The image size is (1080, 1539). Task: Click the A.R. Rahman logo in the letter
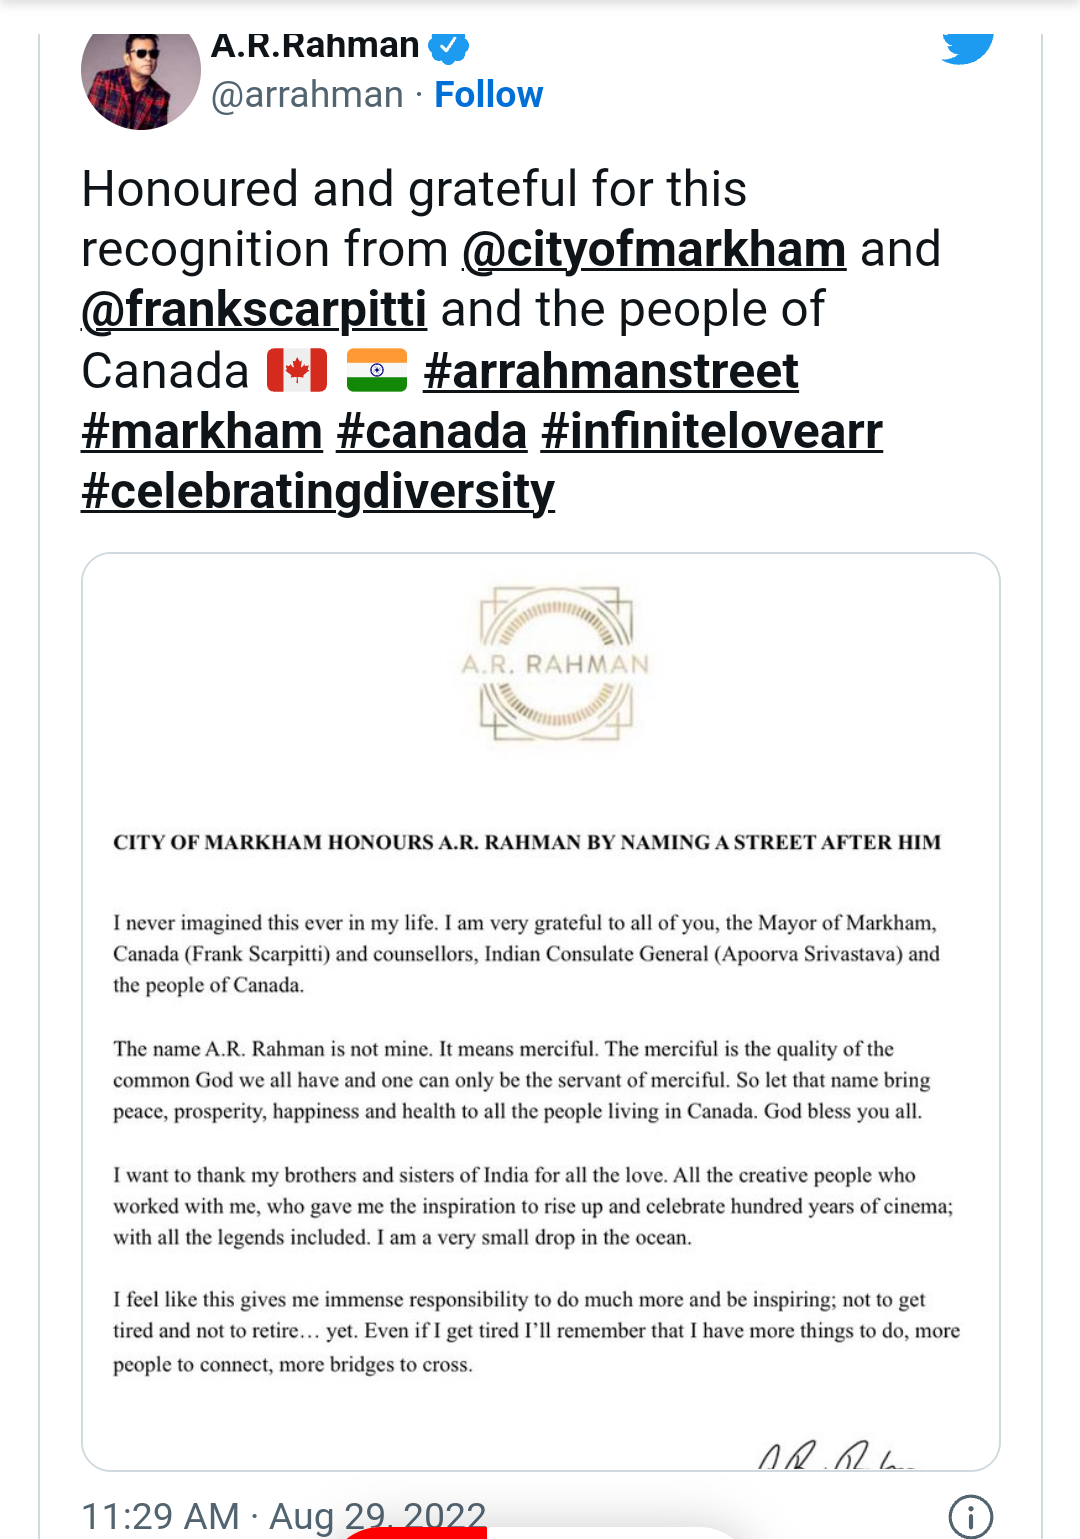point(556,664)
